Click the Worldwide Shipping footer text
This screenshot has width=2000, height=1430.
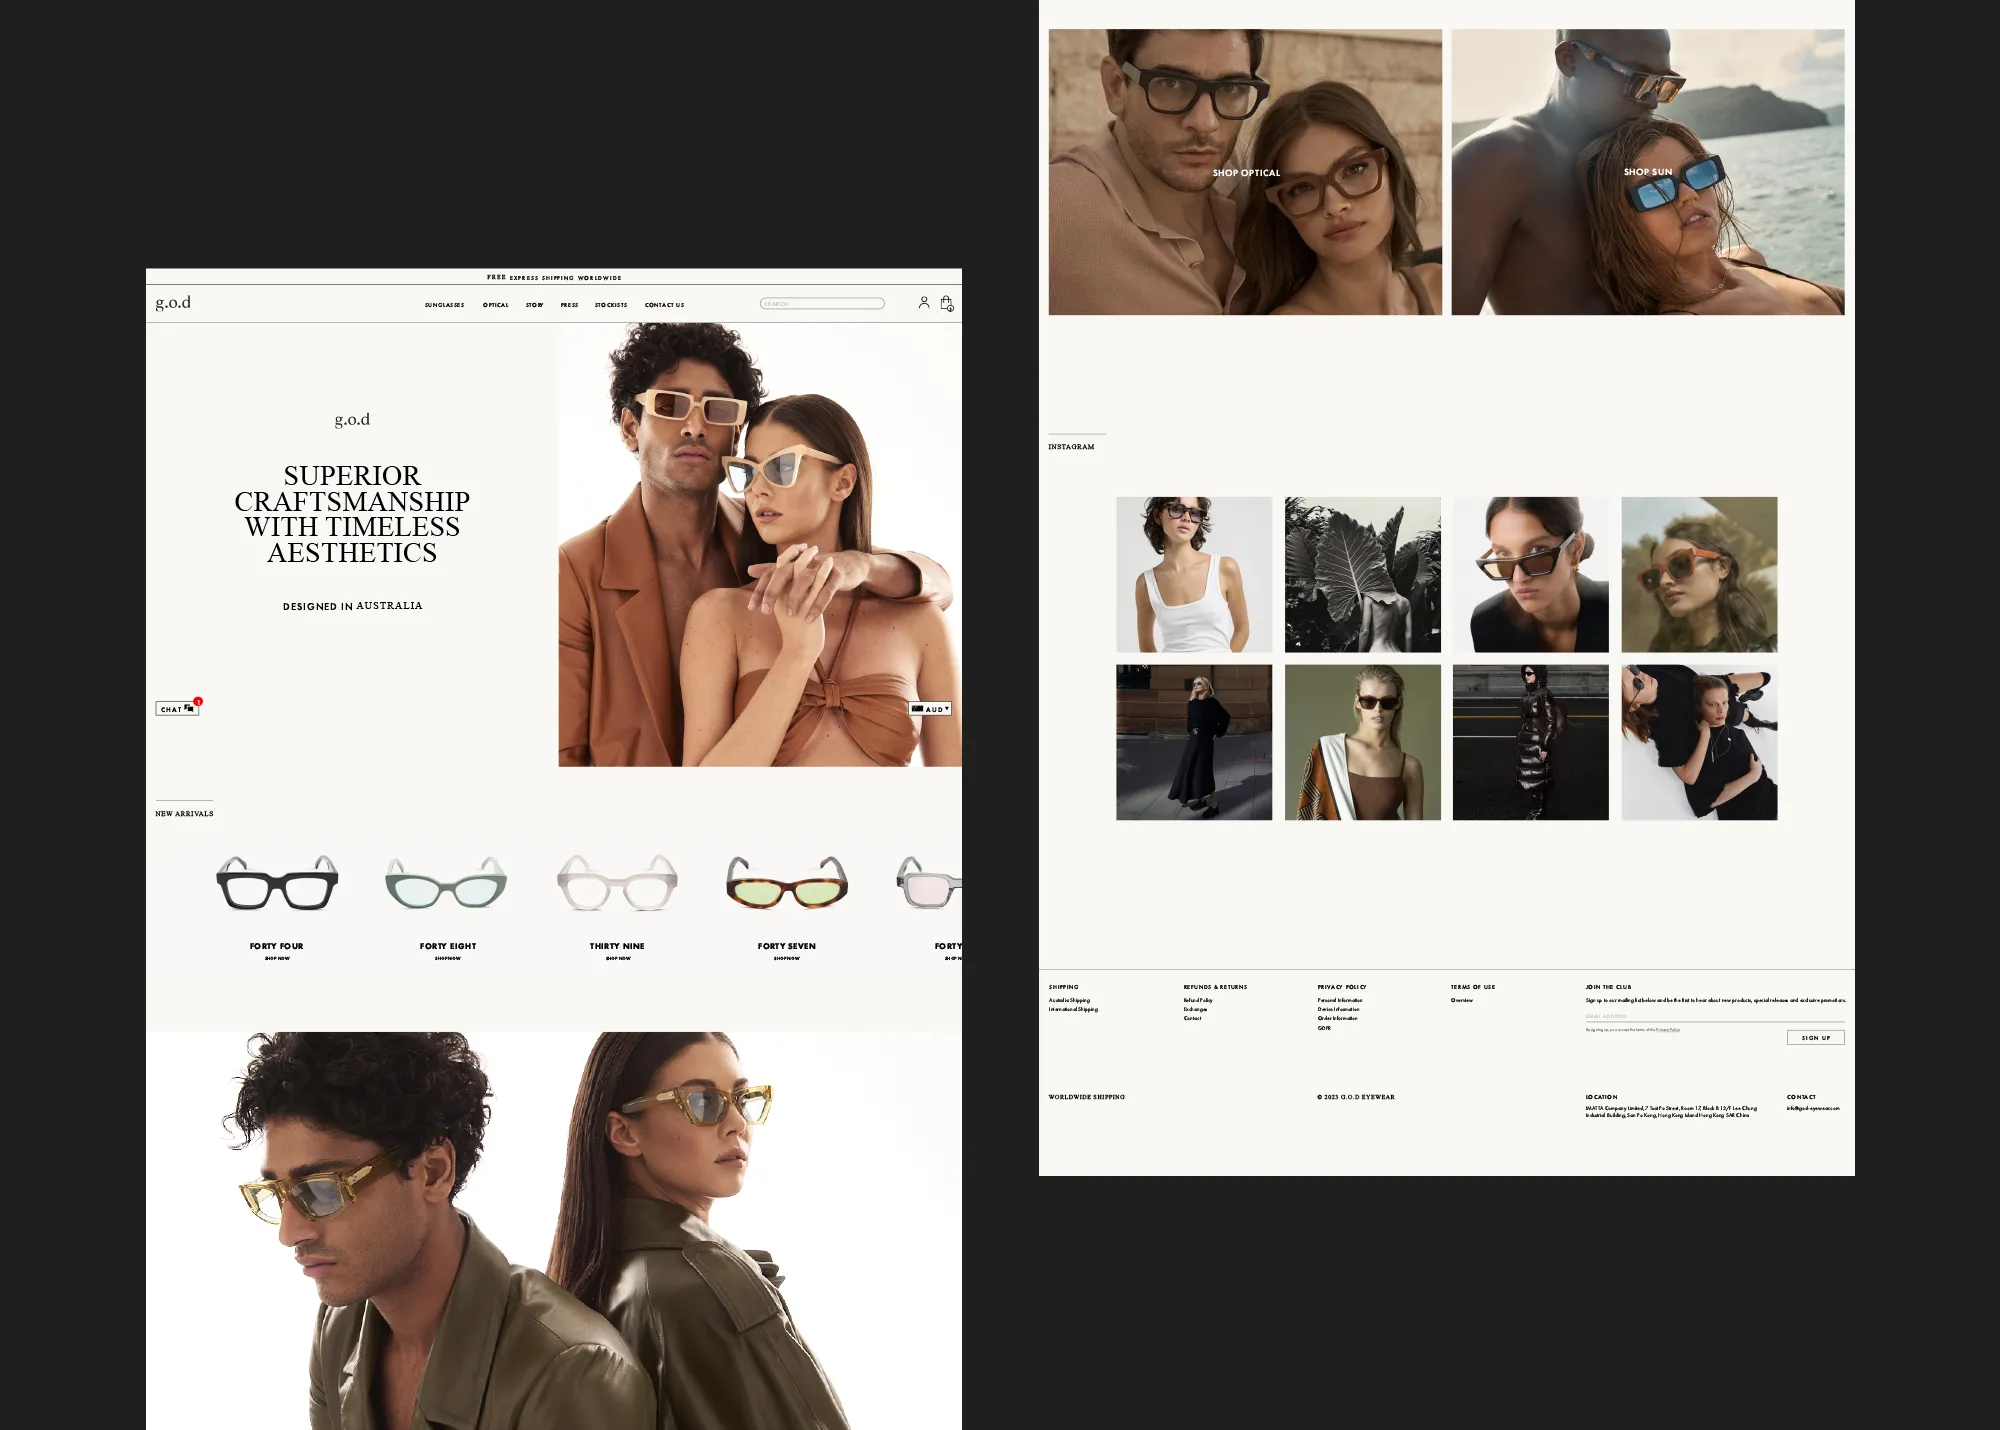(1087, 1097)
